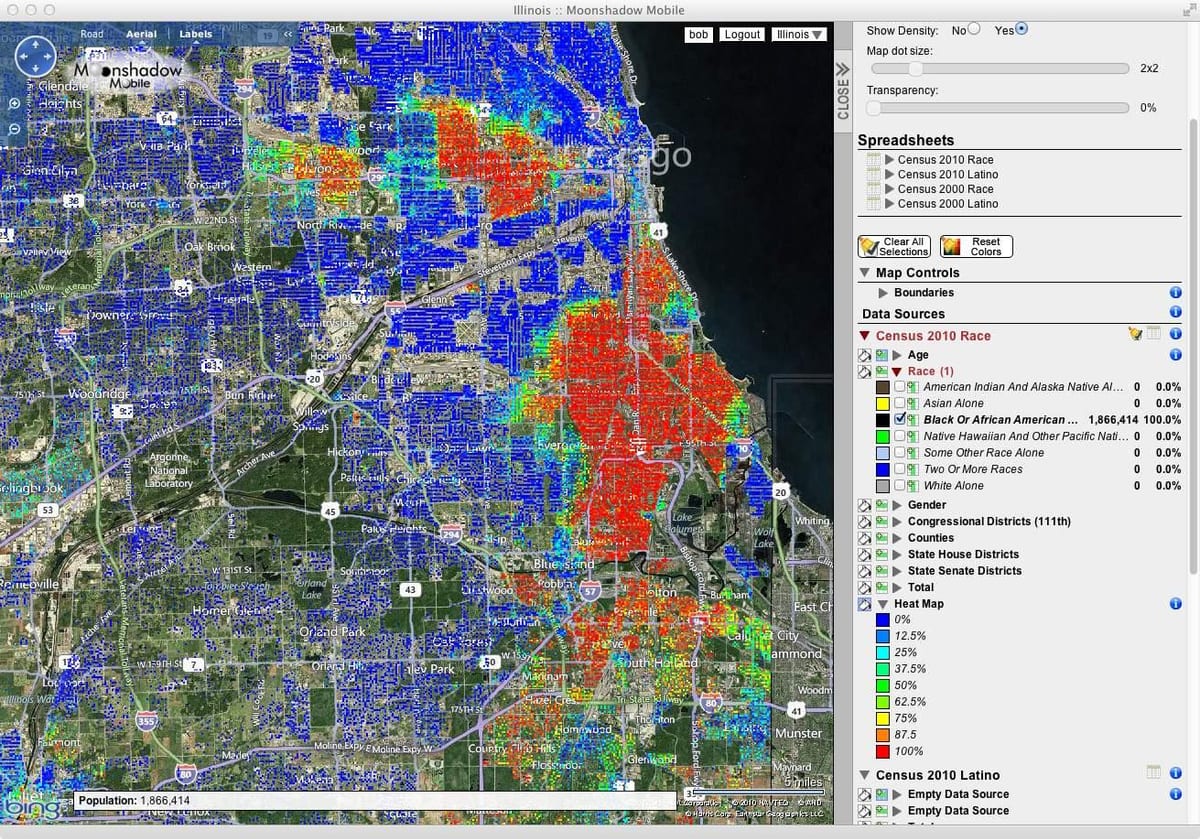
Task: Click paint bucket icon beside Gender
Action: [865, 505]
